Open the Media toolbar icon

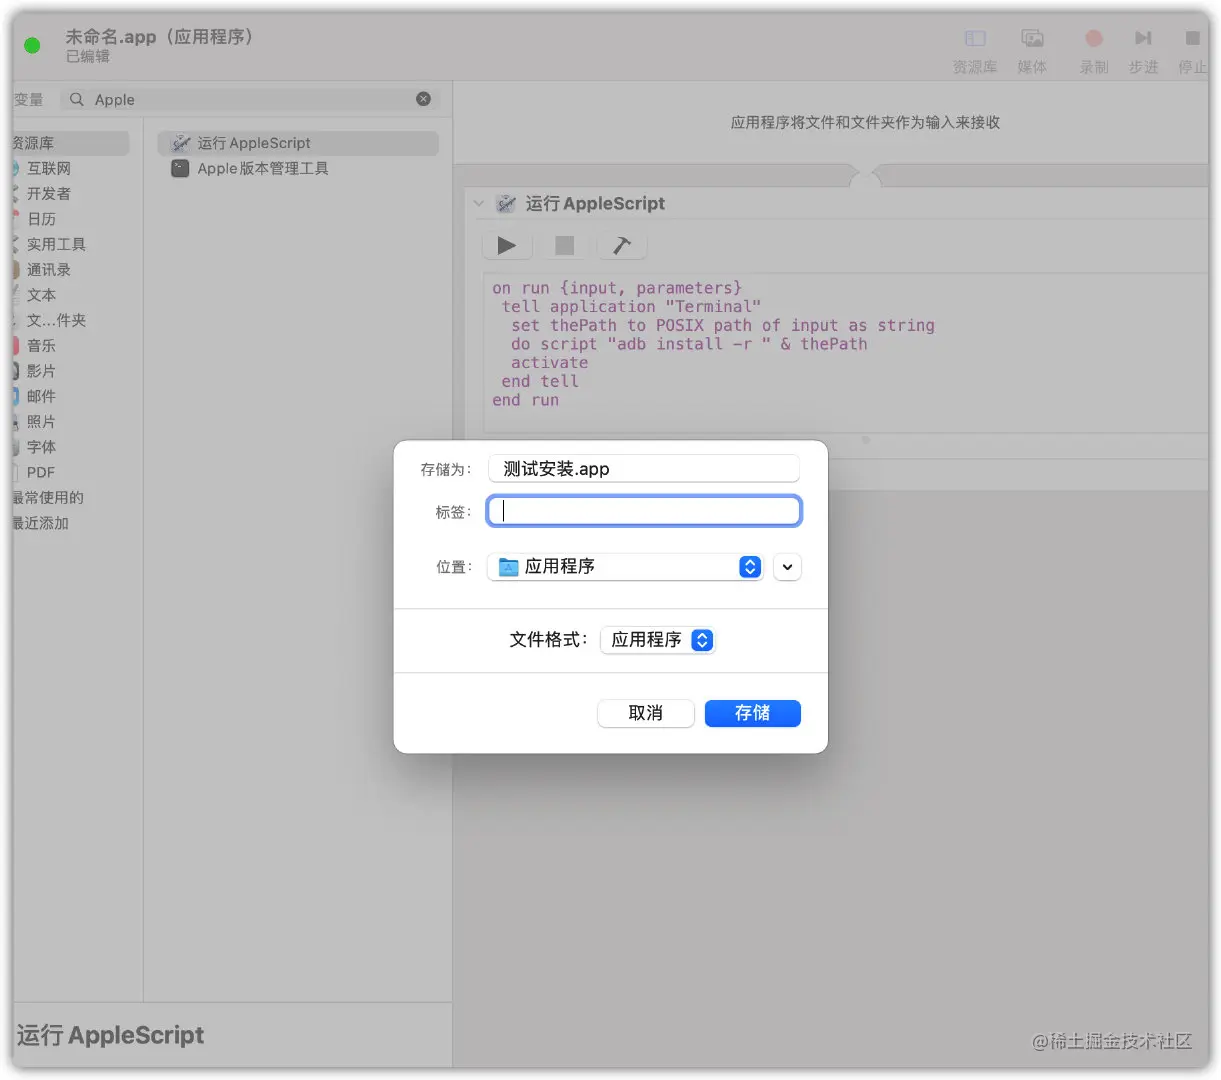(x=1032, y=38)
